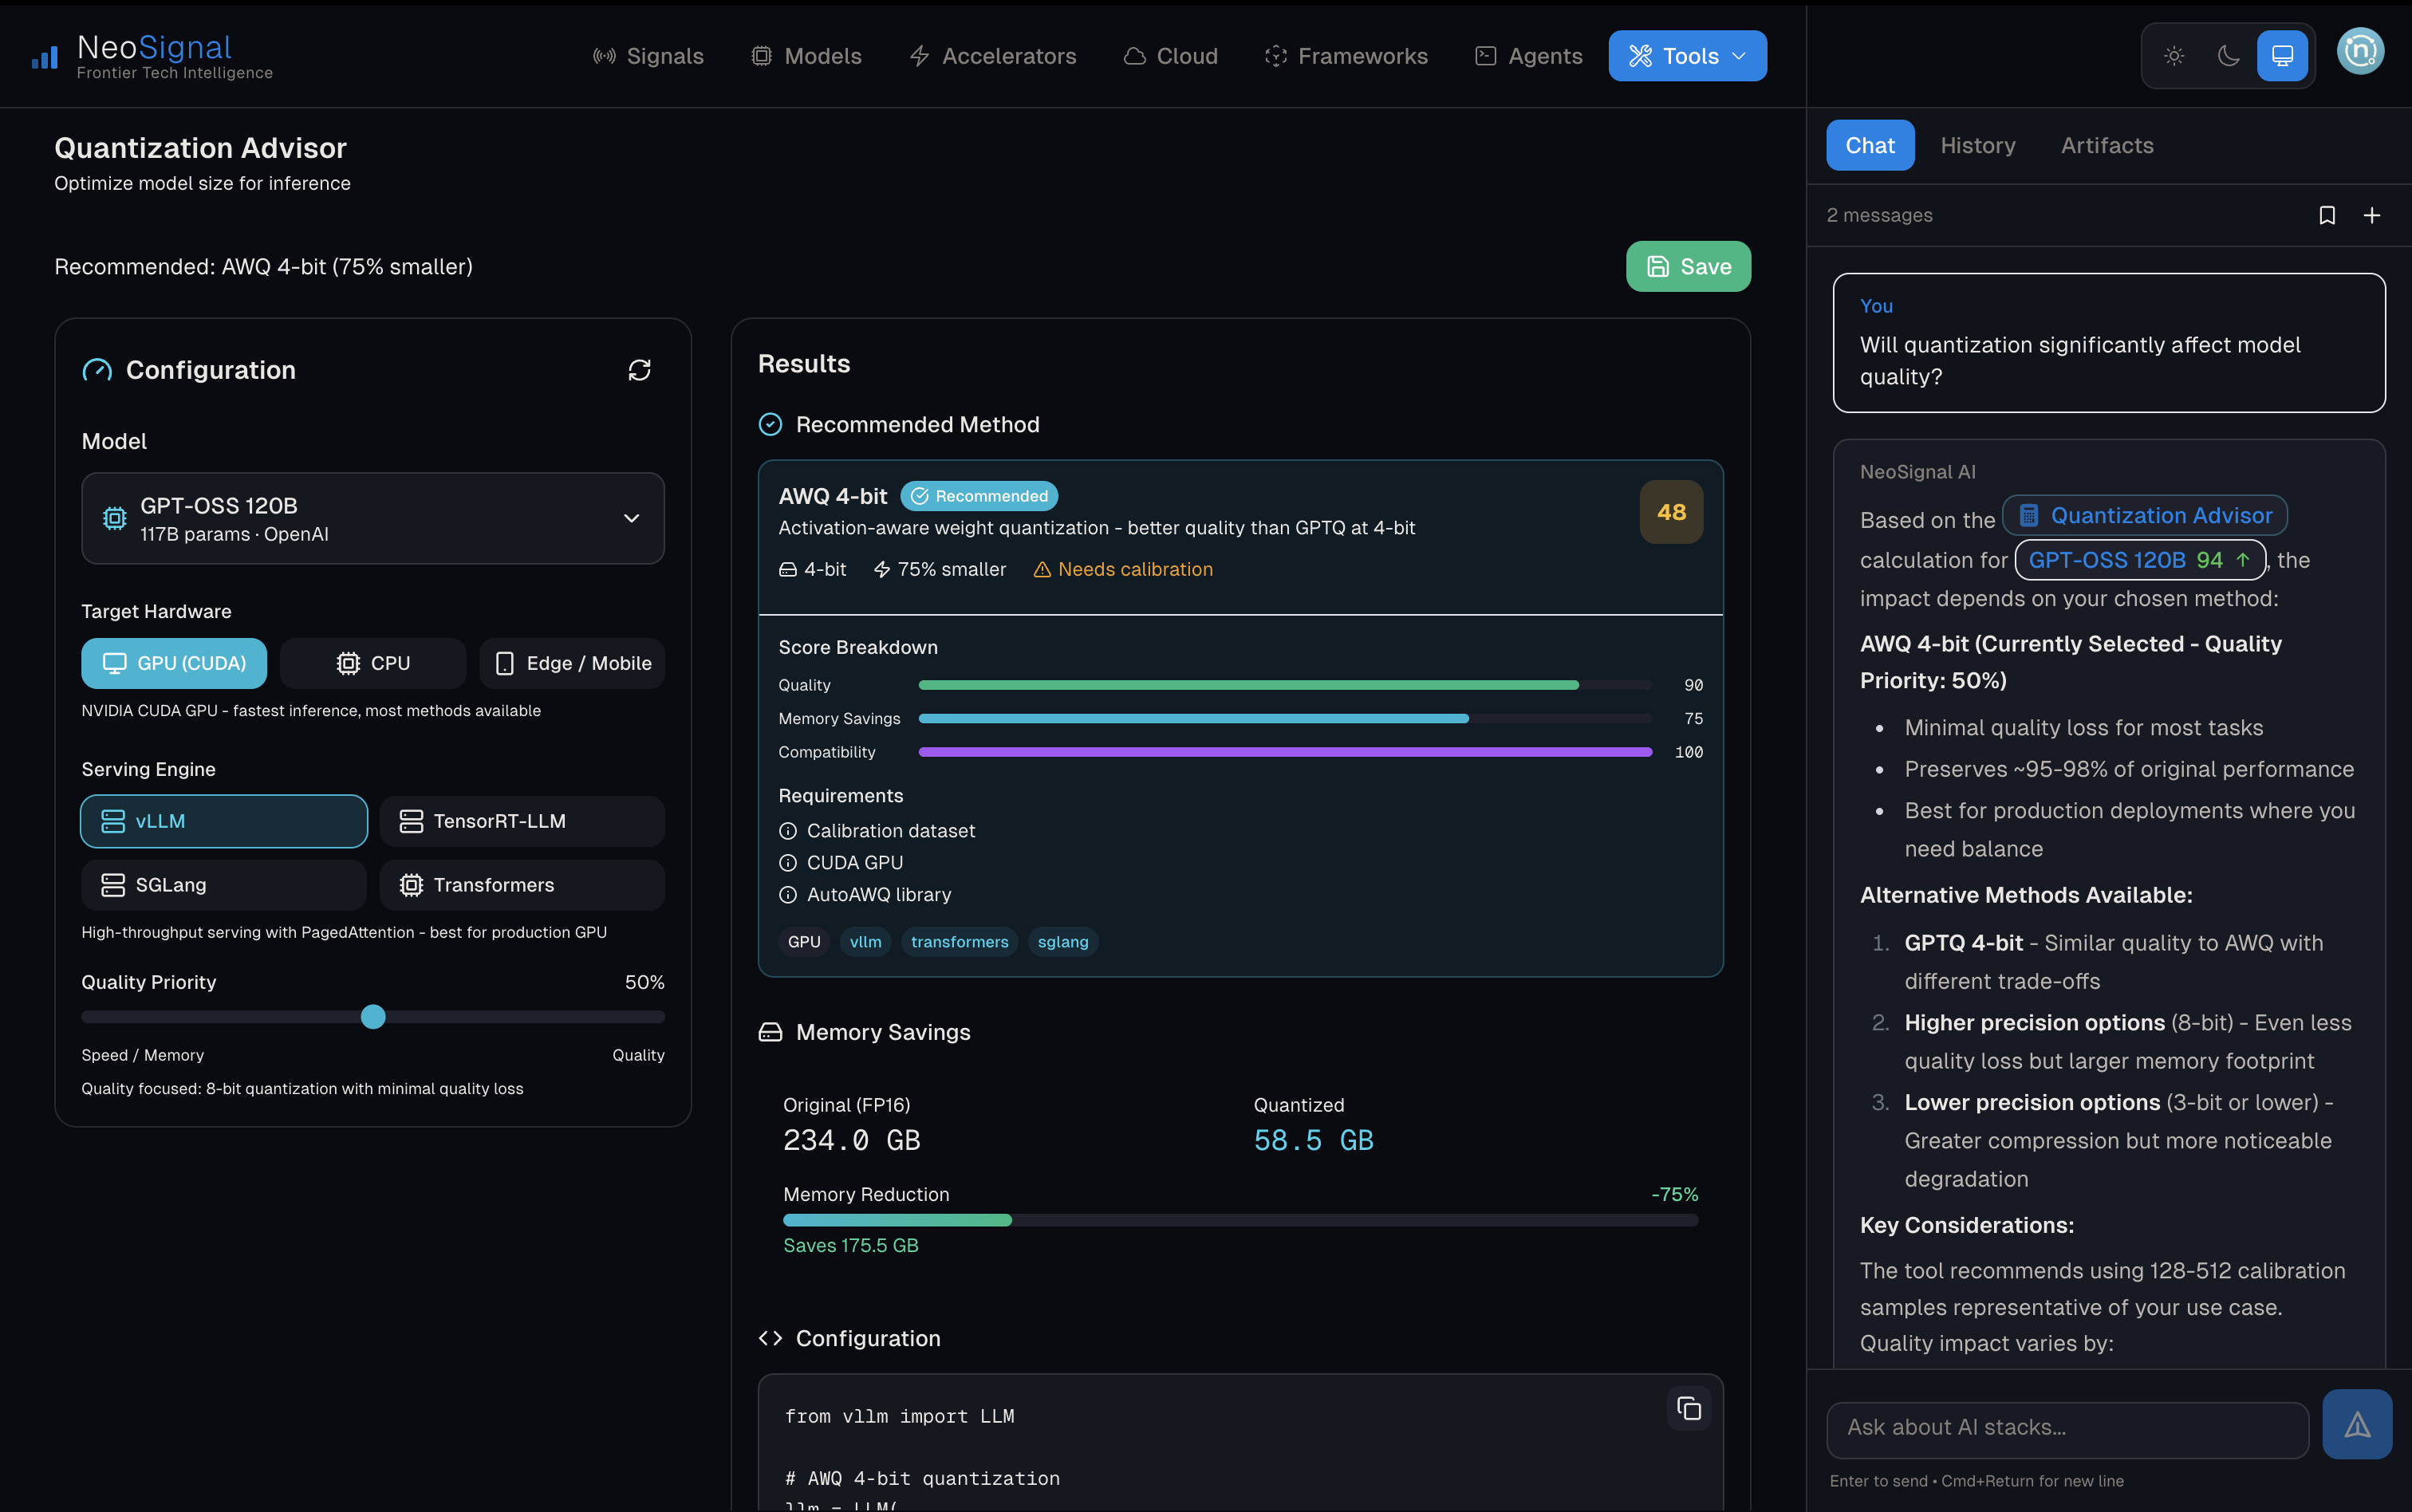Click the refresh icon in Configuration panel
The width and height of the screenshot is (2412, 1512).
(x=640, y=370)
